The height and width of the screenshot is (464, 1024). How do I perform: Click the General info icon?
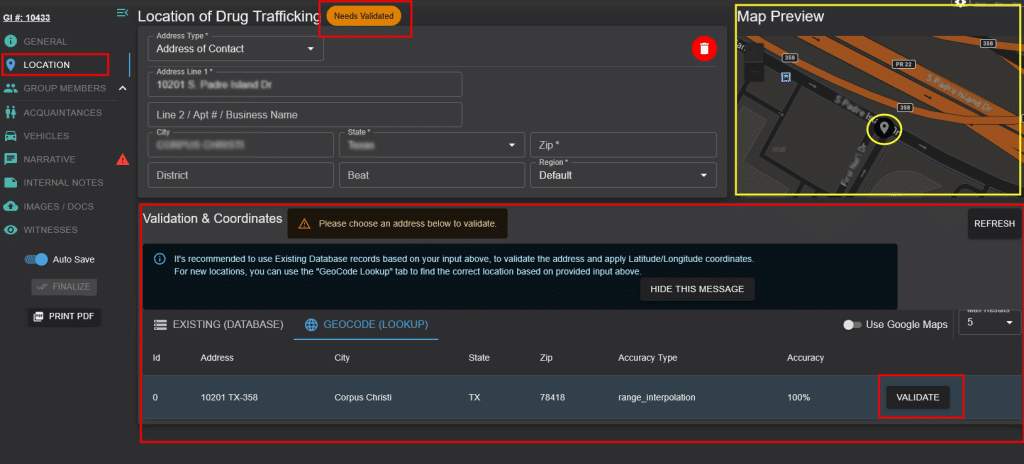click(x=10, y=42)
